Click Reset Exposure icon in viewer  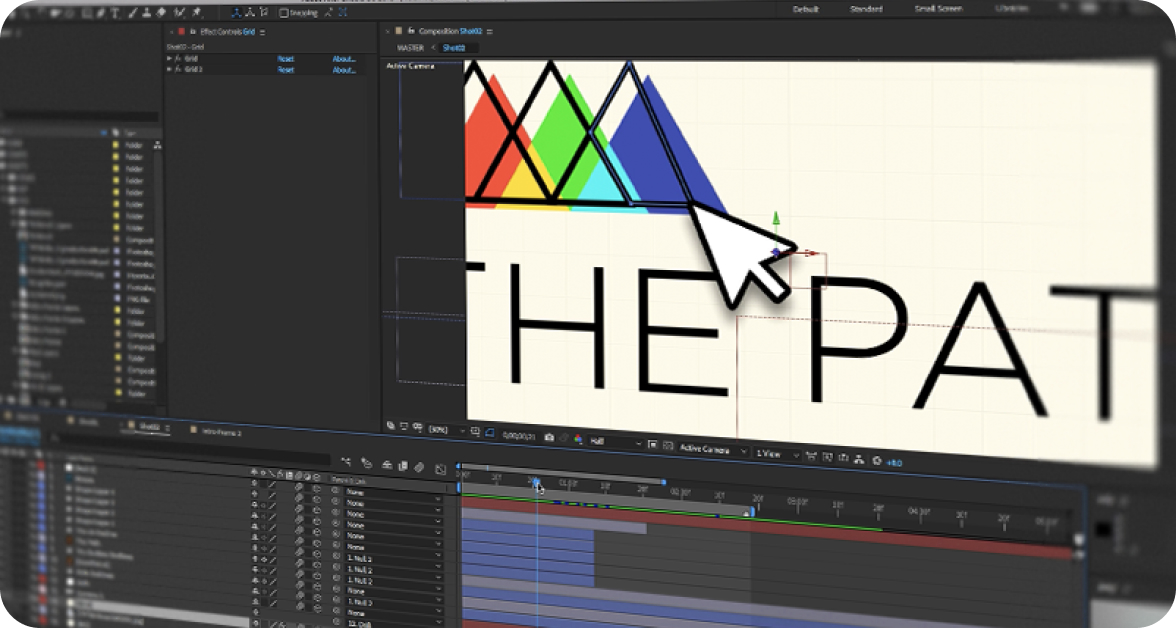click(x=876, y=461)
